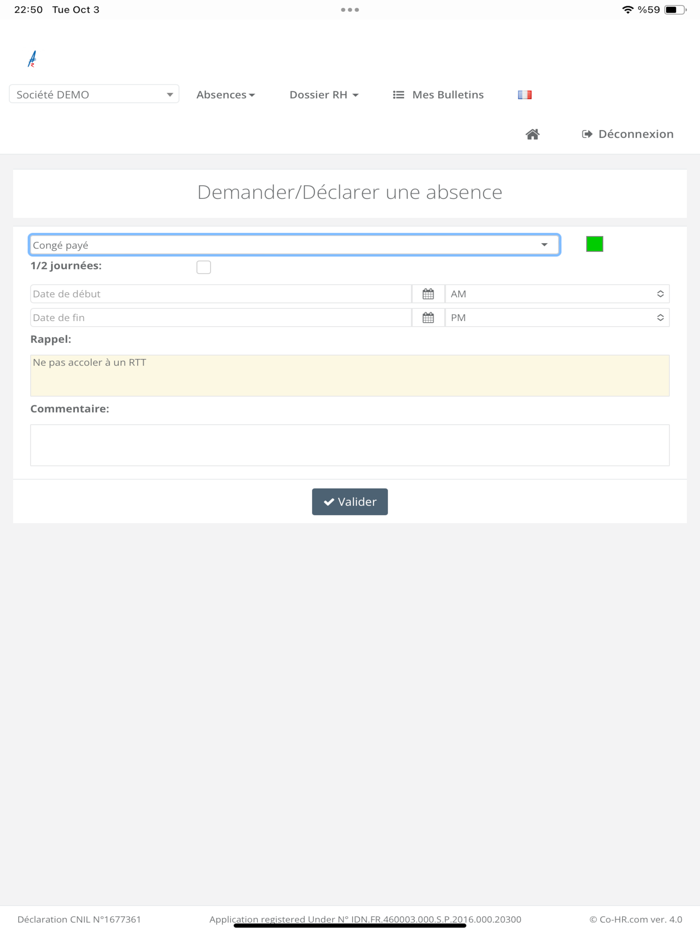Open the Absences menu
The height and width of the screenshot is (934, 700).
(226, 95)
